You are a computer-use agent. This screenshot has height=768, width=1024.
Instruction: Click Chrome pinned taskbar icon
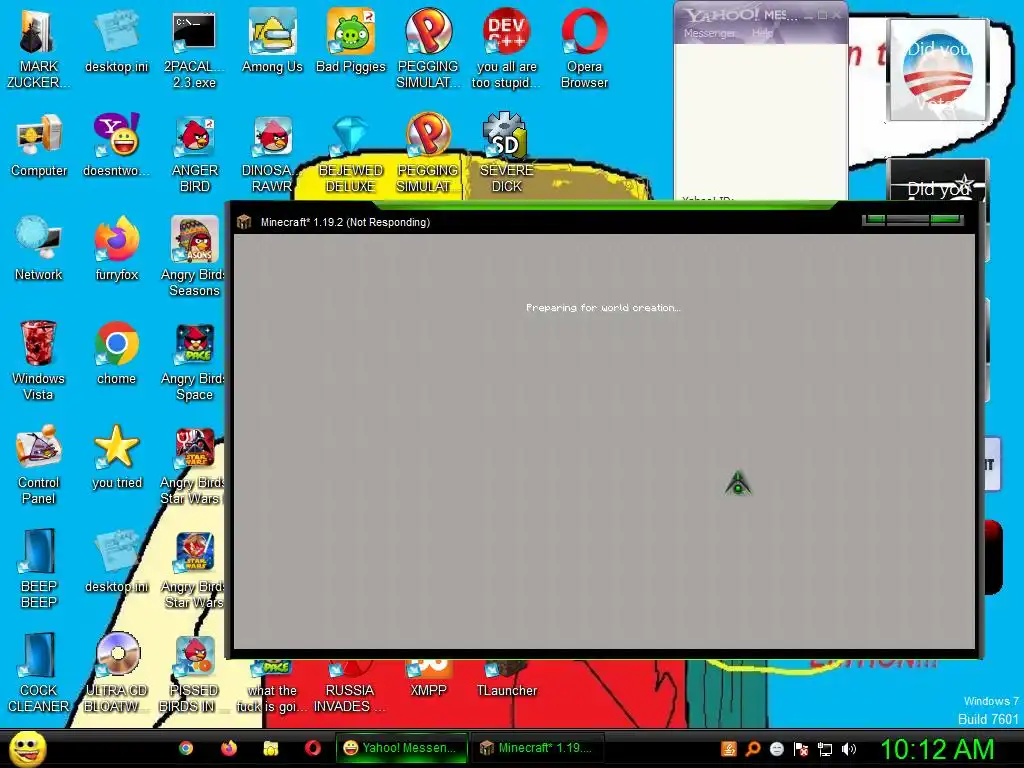(186, 748)
